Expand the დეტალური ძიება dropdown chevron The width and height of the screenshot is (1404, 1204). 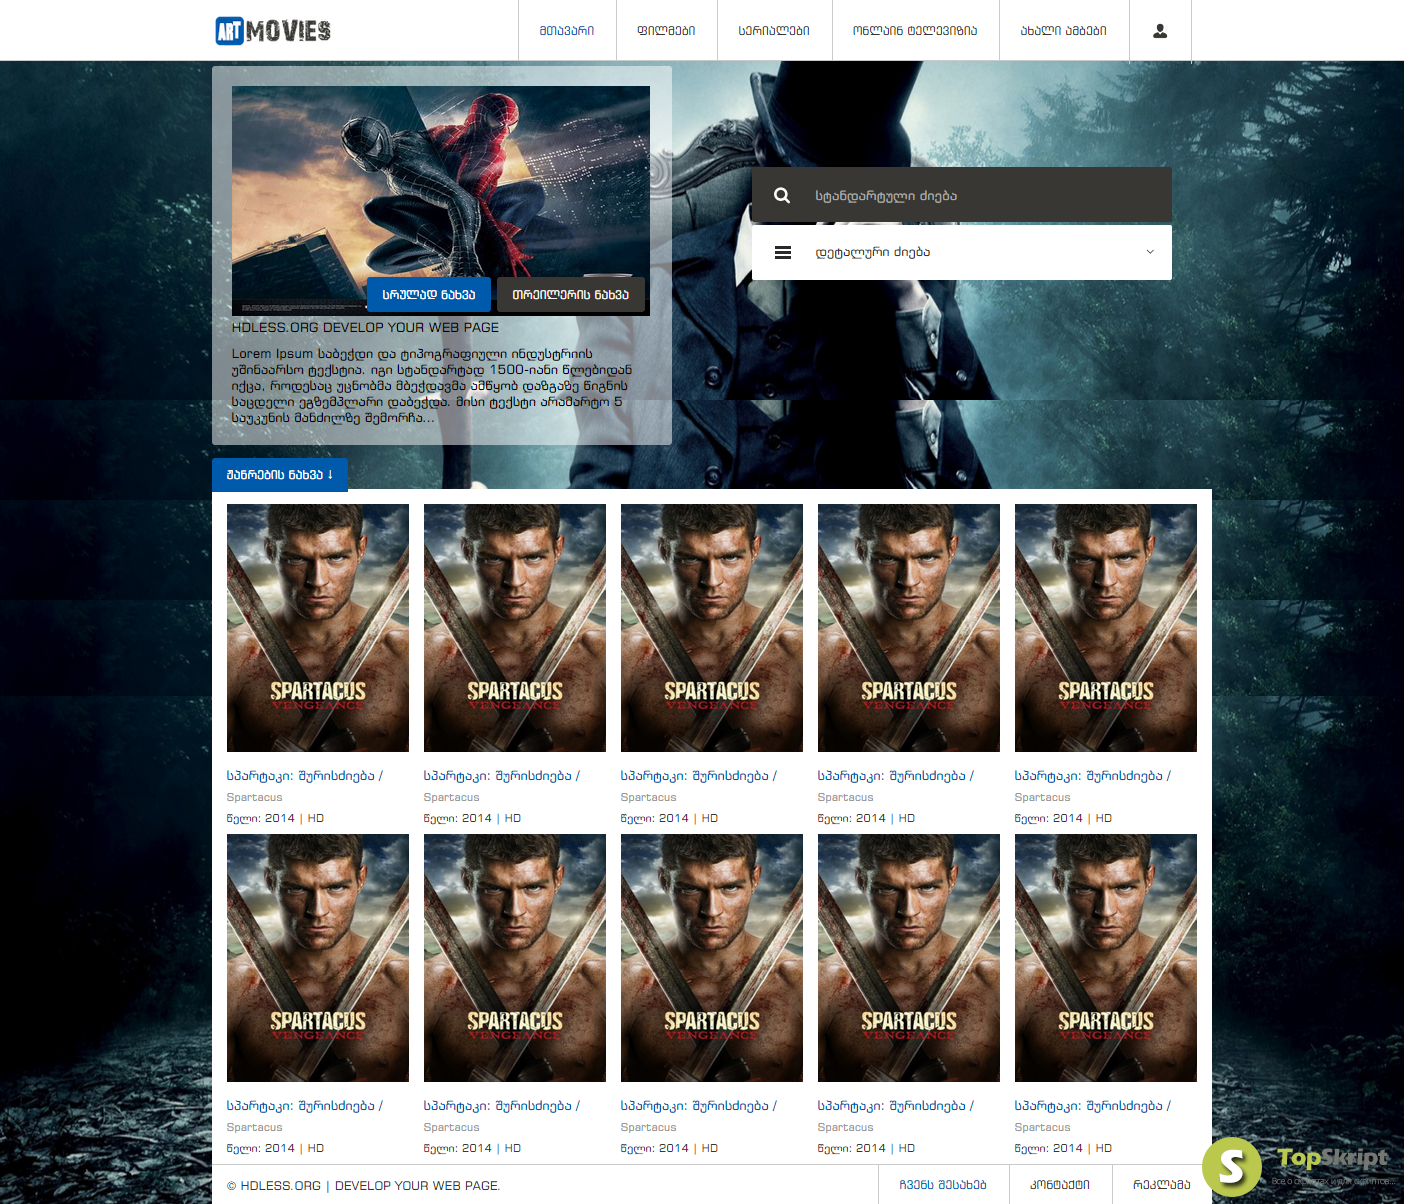point(1150,252)
